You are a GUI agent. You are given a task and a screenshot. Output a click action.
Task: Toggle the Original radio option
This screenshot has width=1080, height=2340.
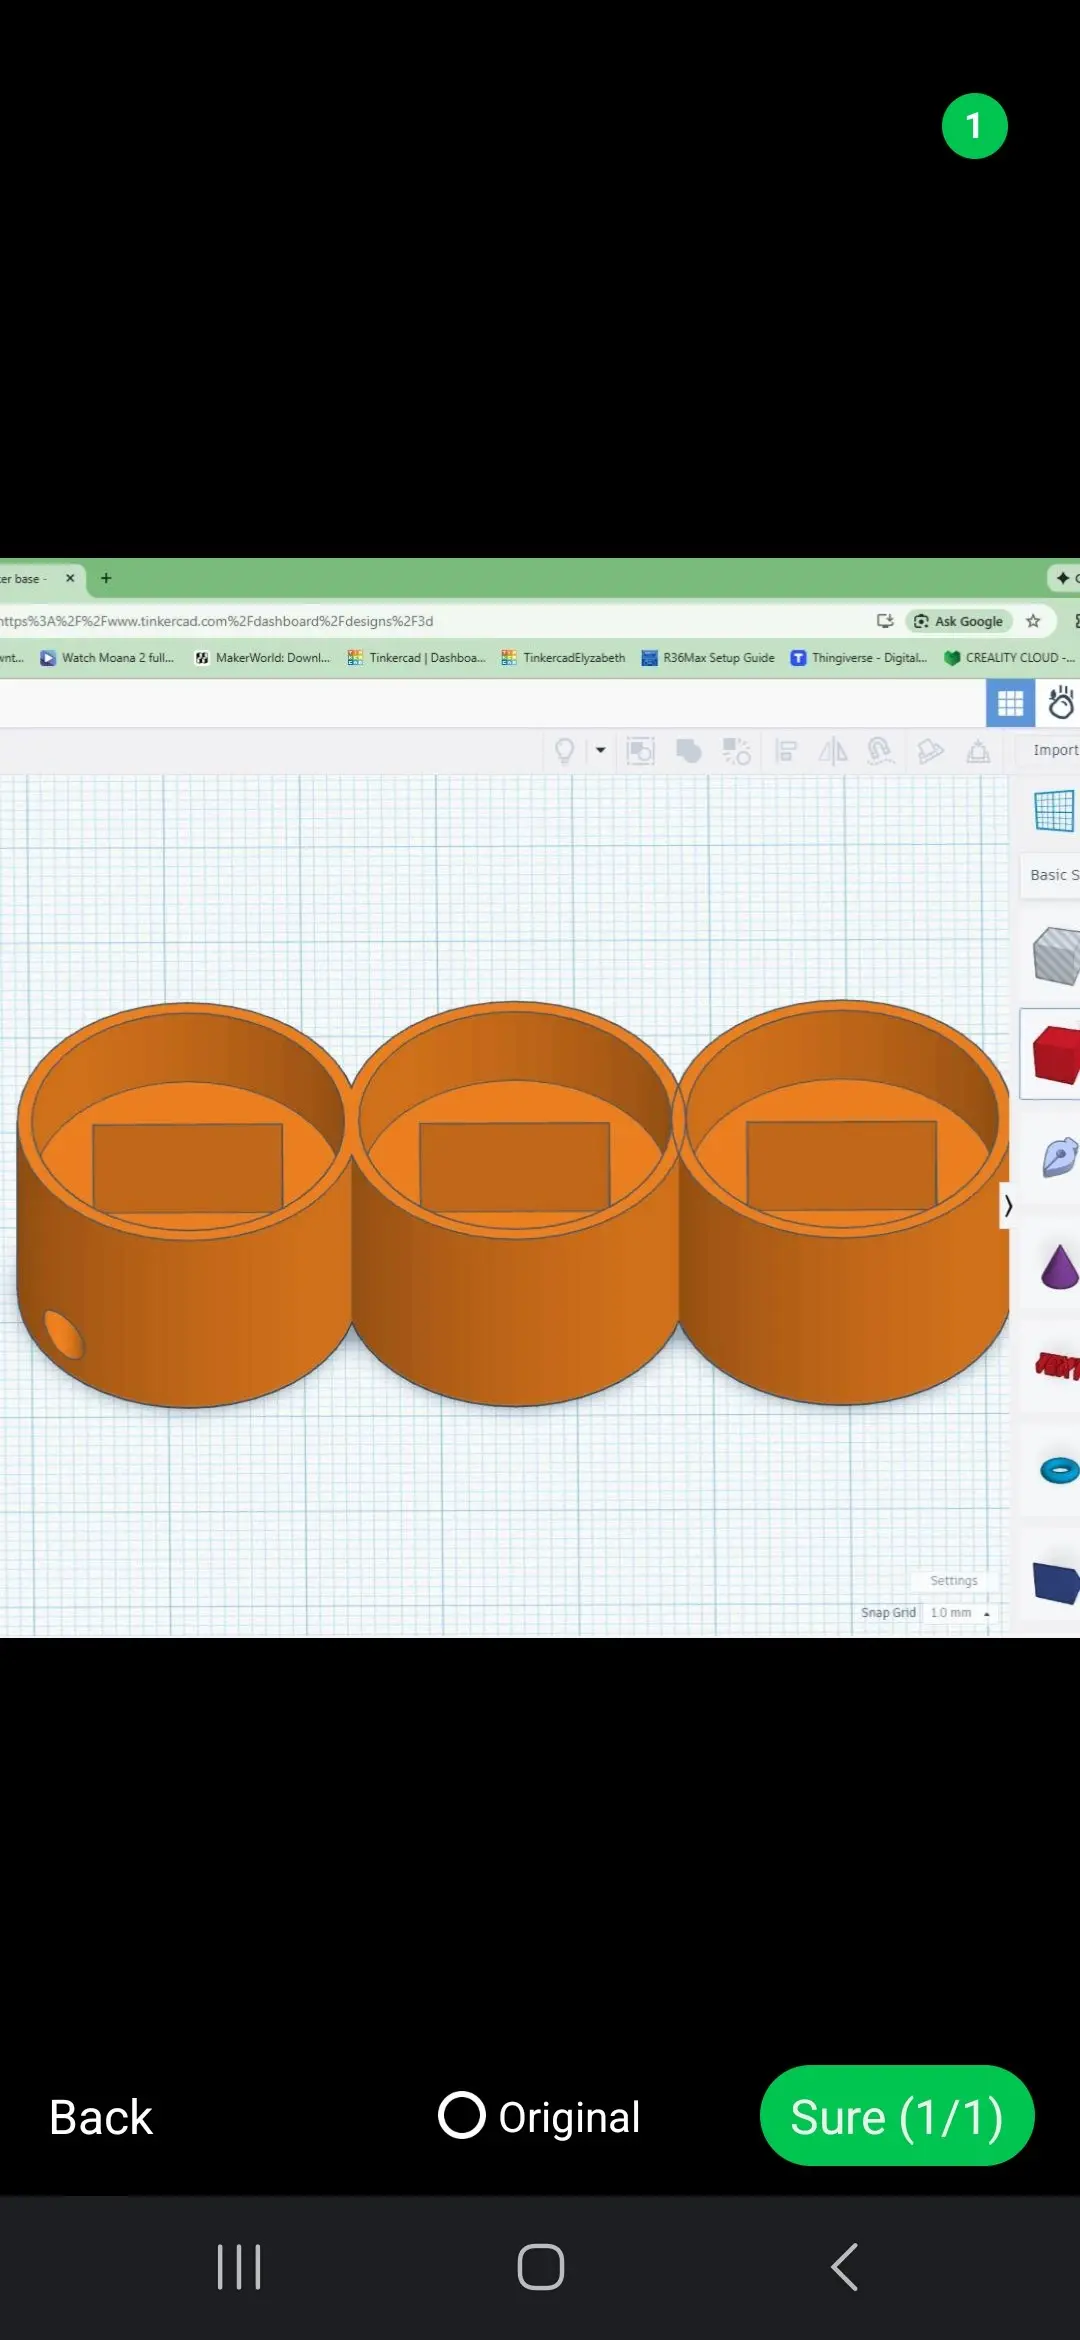tap(539, 2116)
